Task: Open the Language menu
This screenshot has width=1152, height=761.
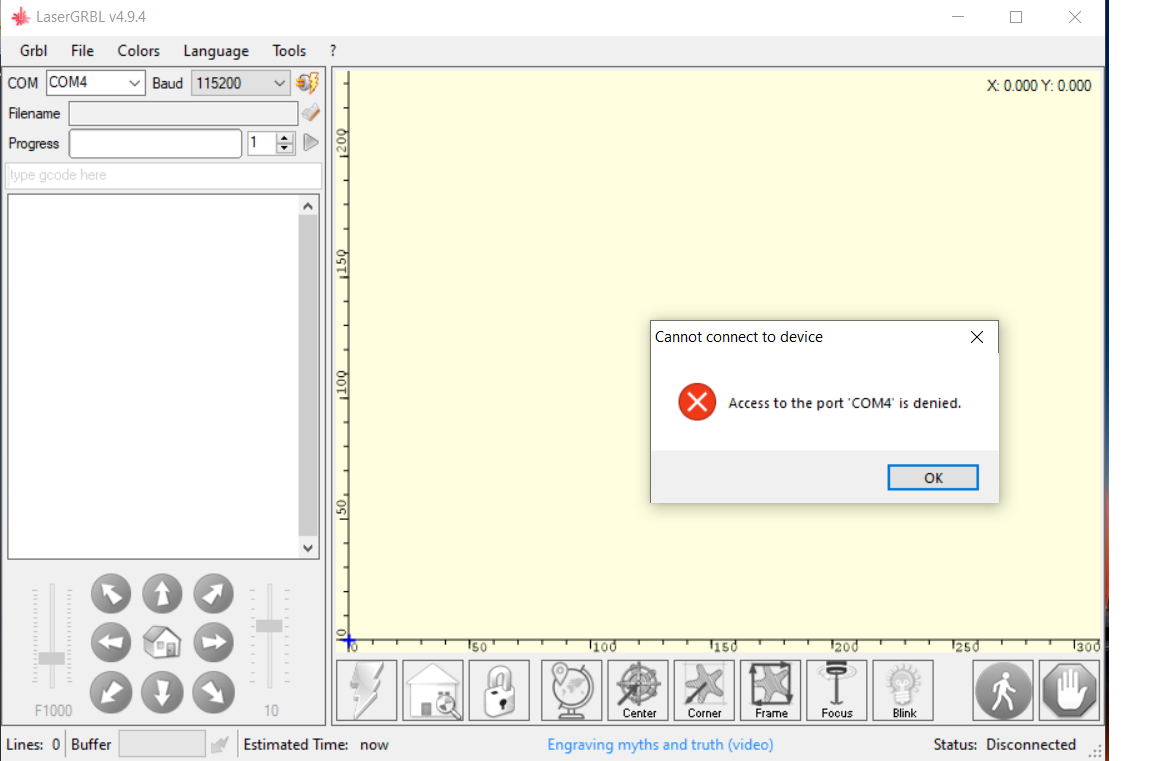Action: pyautogui.click(x=216, y=51)
